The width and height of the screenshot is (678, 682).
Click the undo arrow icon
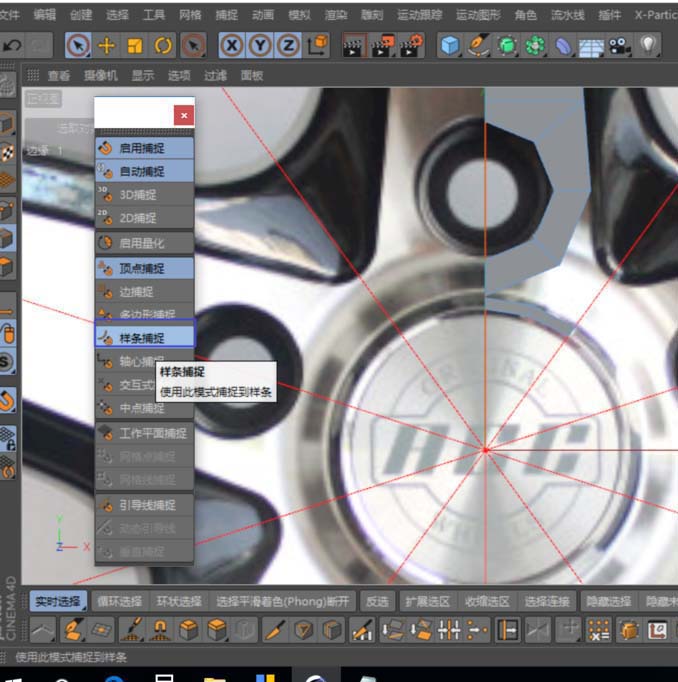13,45
